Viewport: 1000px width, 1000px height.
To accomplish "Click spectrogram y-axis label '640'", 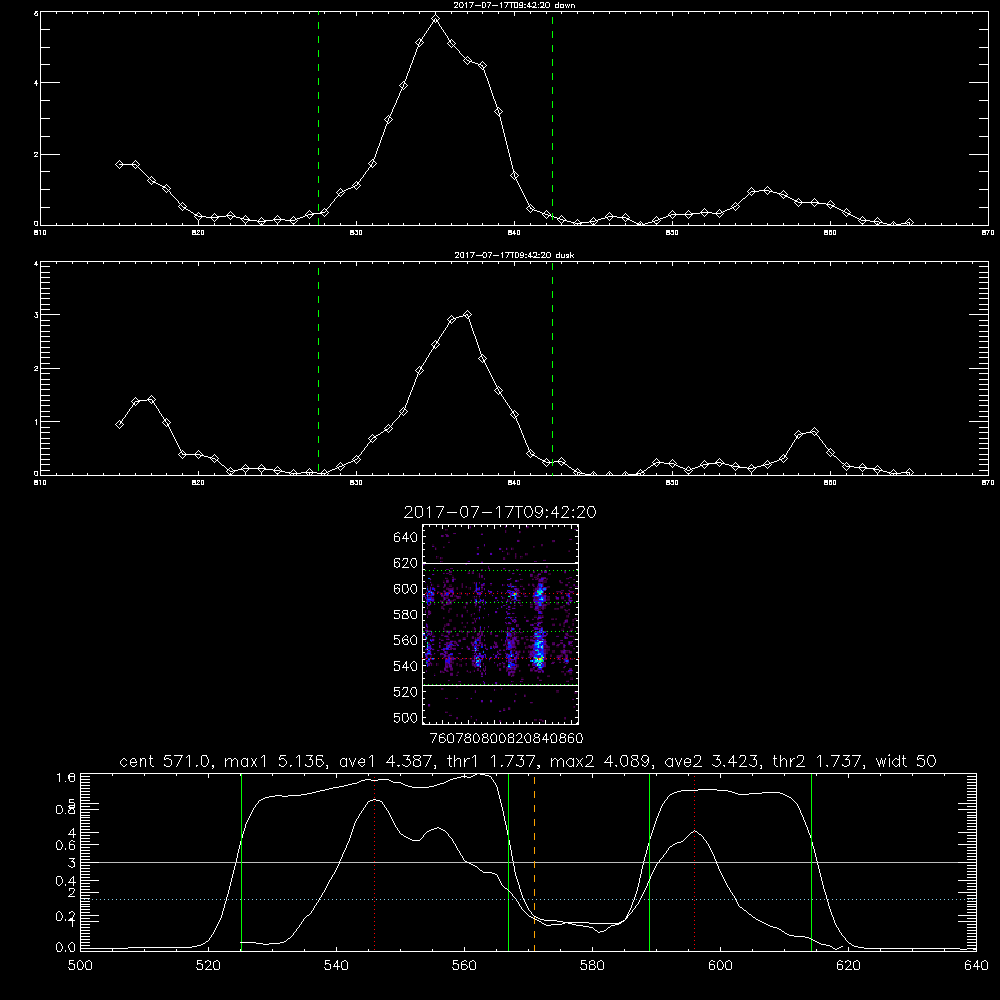I will pos(406,538).
